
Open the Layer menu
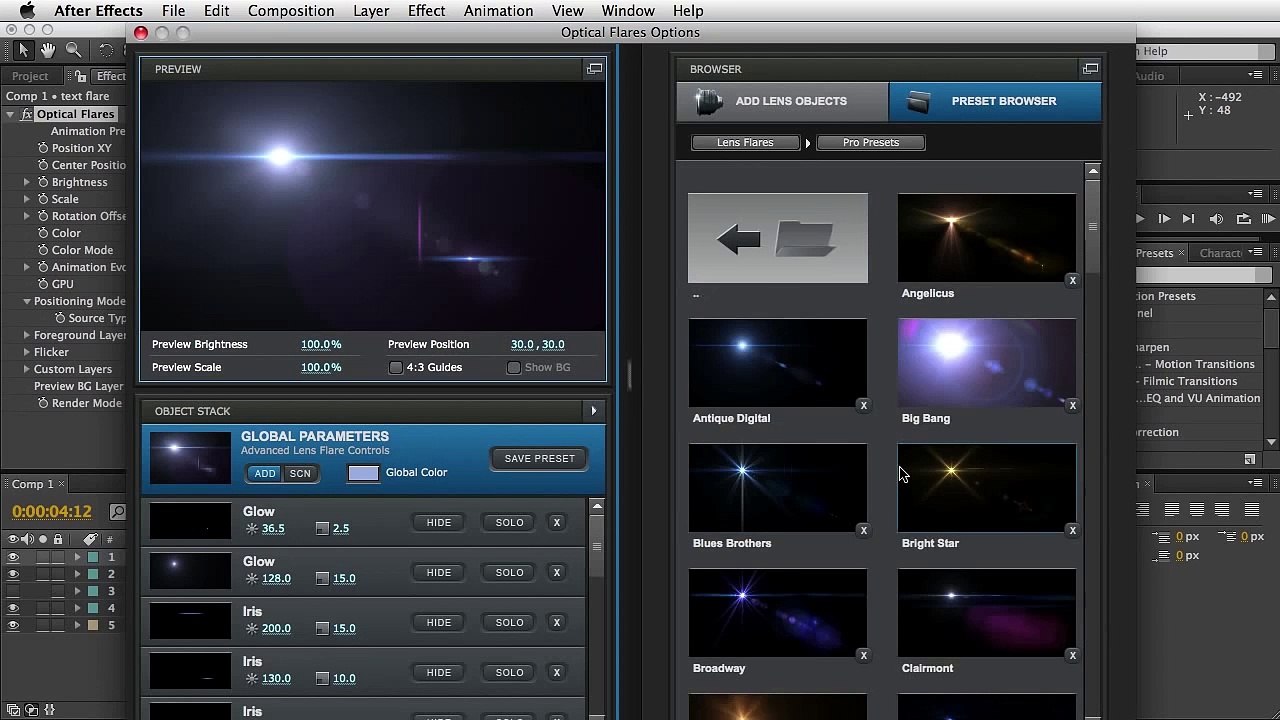[371, 11]
